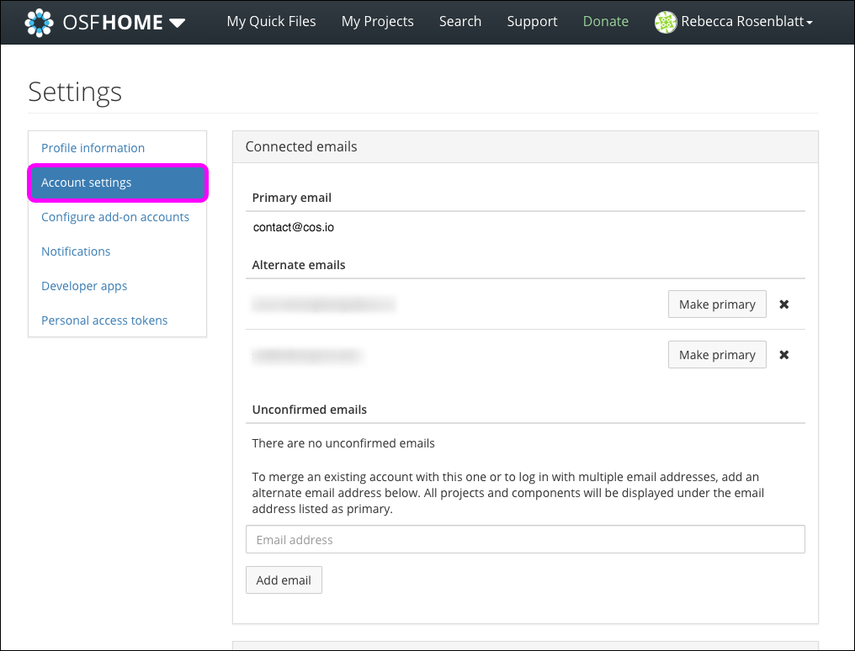Open Profile information settings
Screen dimensions: 855x651
[93, 148]
